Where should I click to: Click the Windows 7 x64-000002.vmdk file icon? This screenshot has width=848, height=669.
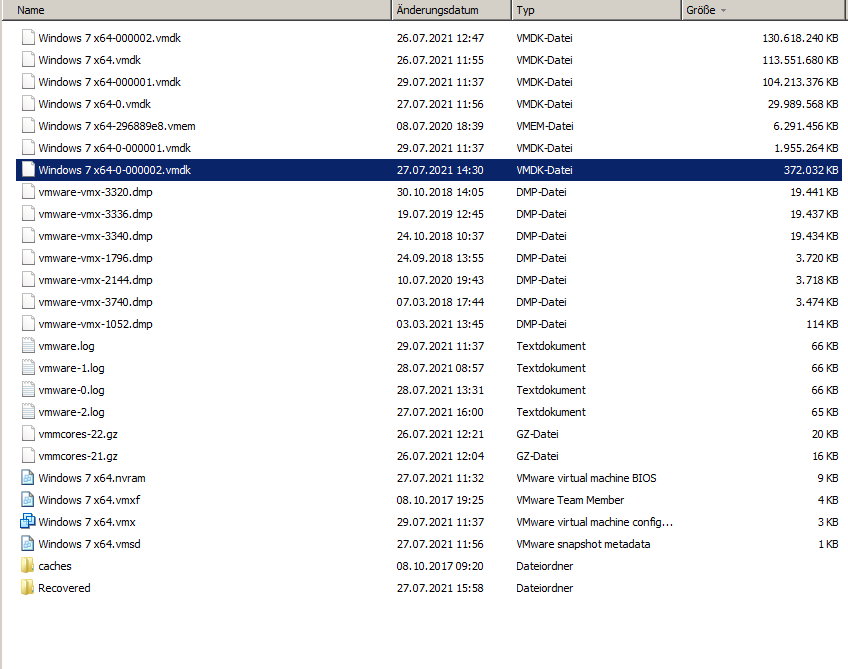coord(27,38)
